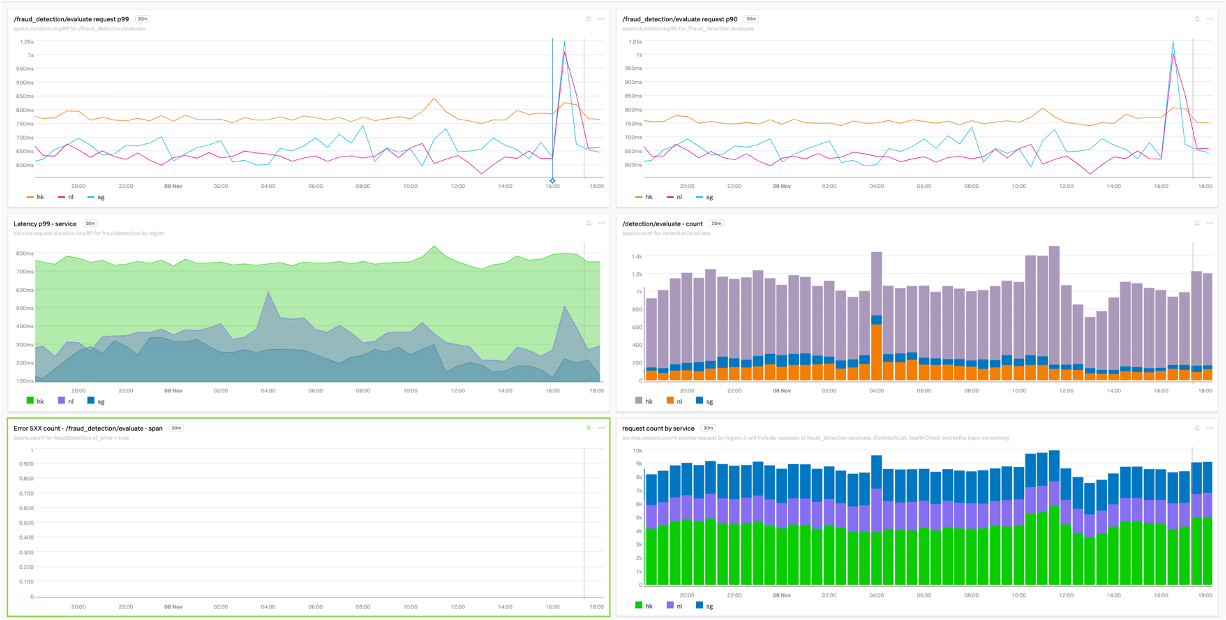1226x620 pixels.
Task: Click green alert bell on Error 5XX chart
Action: (588, 428)
